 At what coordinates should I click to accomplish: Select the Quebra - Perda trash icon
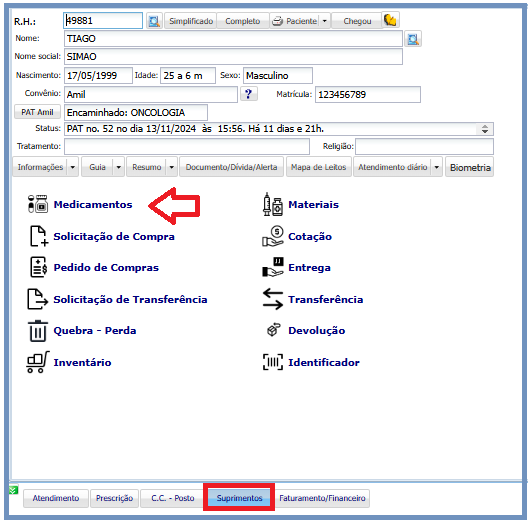(38, 331)
